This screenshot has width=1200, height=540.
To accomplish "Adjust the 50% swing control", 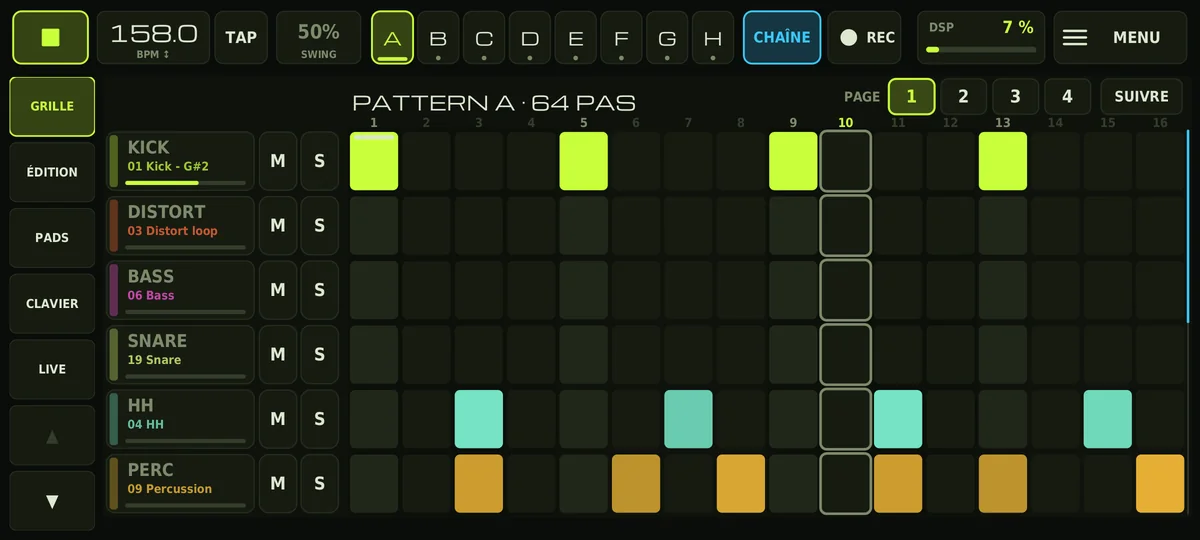I will pos(319,37).
